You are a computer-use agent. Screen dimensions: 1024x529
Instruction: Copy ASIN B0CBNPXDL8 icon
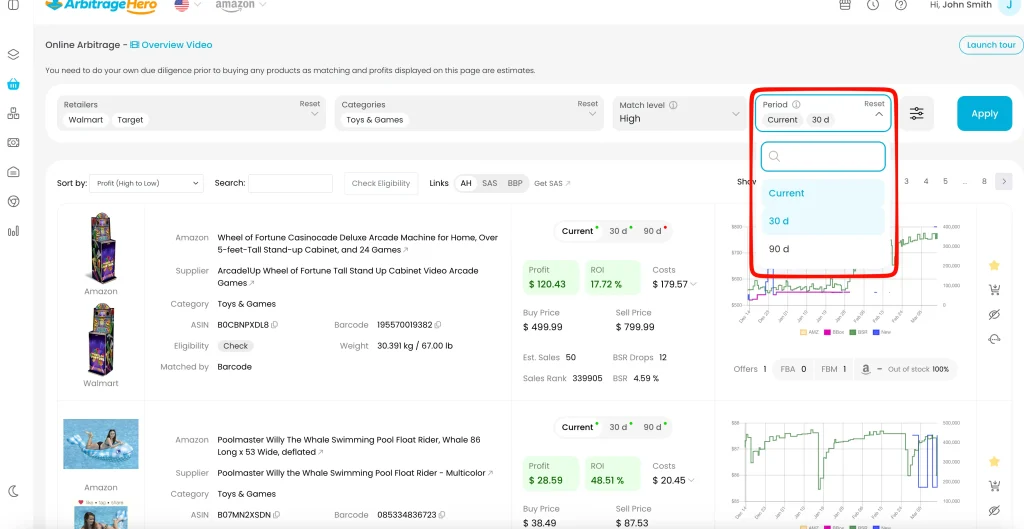[x=274, y=325]
